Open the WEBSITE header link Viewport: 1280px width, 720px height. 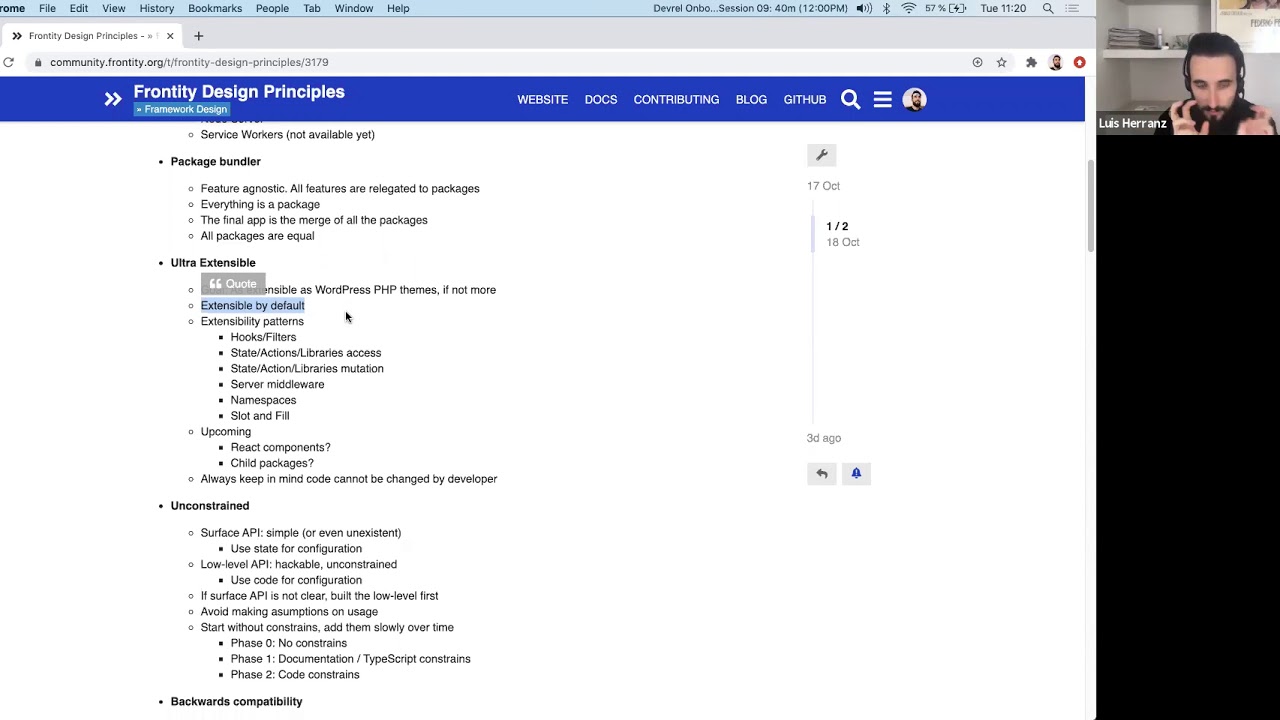[542, 99]
